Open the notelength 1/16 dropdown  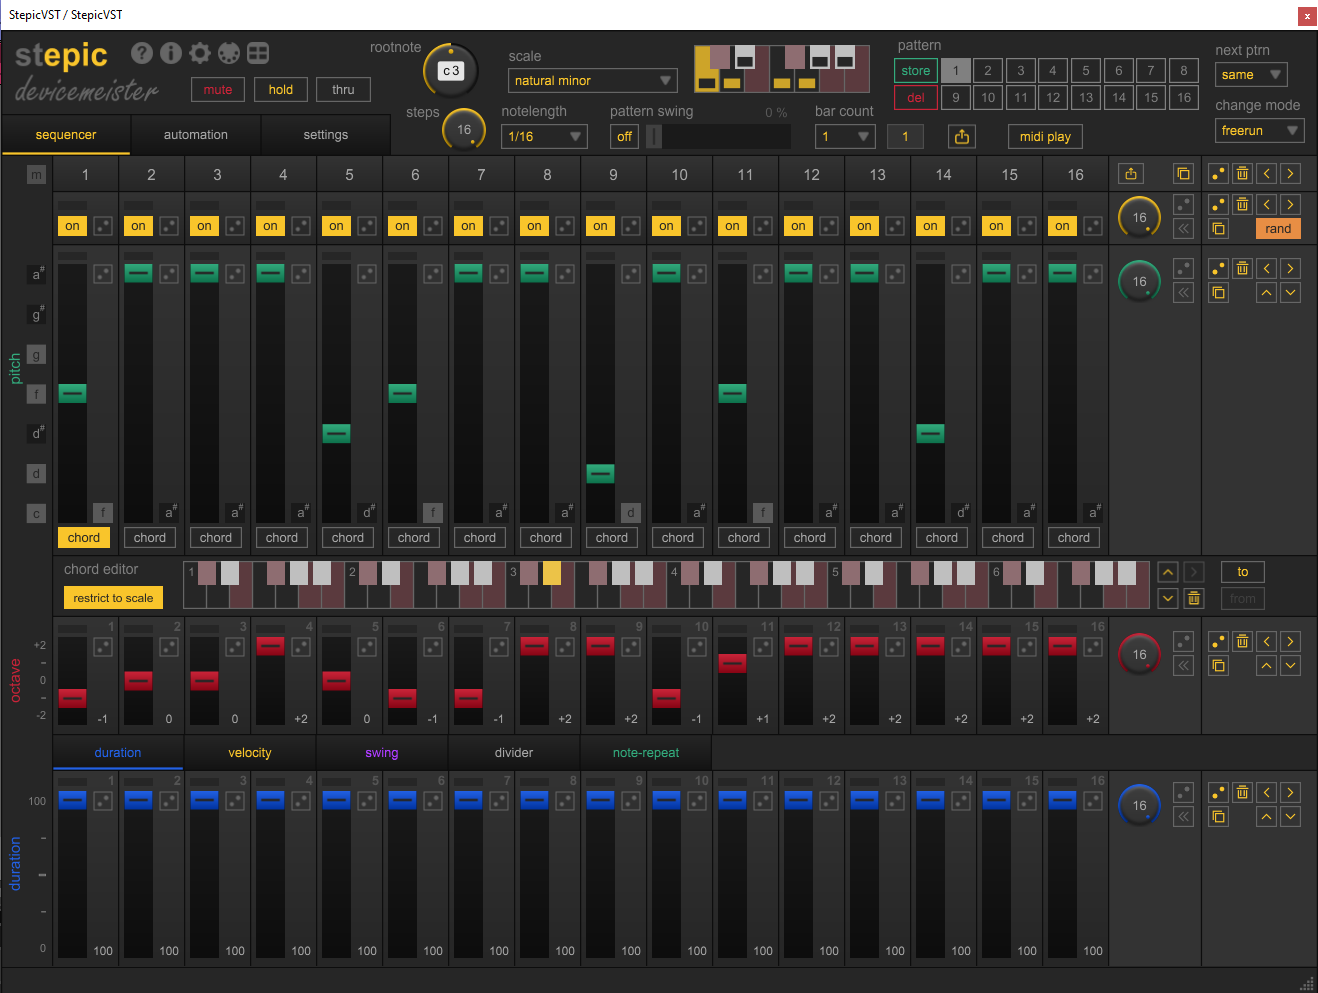click(544, 137)
